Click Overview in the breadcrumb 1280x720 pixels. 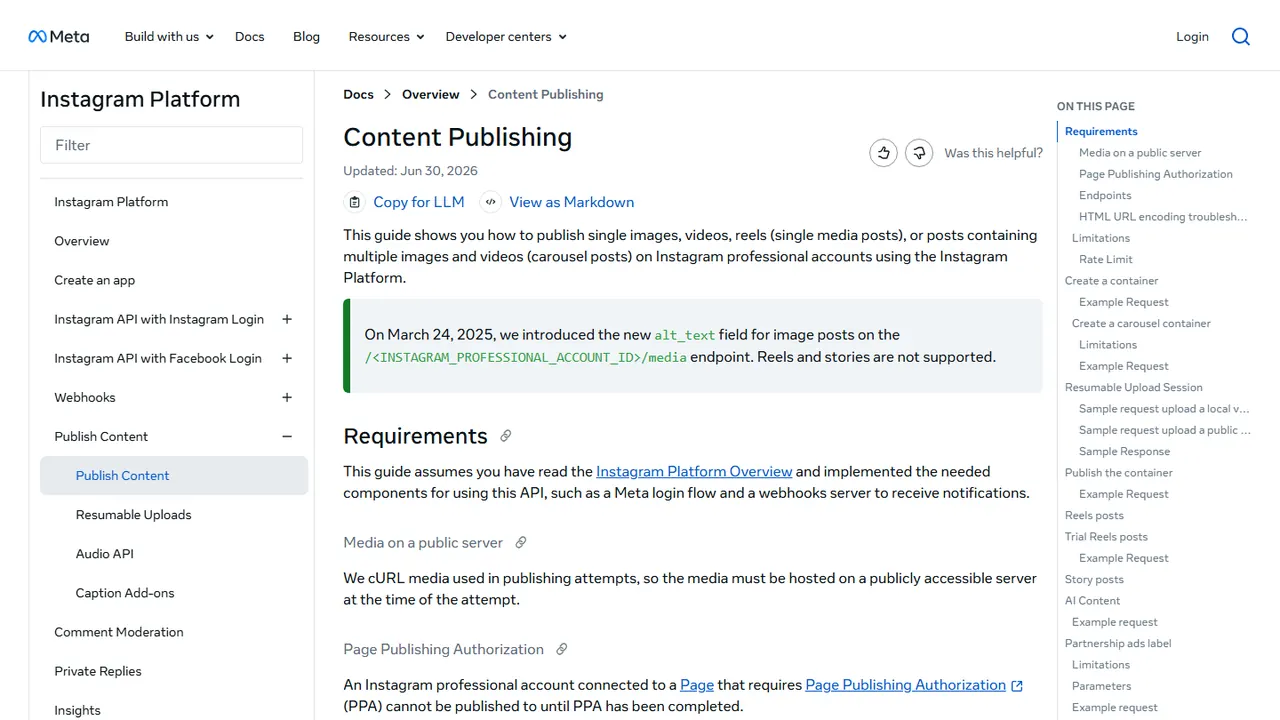tap(431, 95)
